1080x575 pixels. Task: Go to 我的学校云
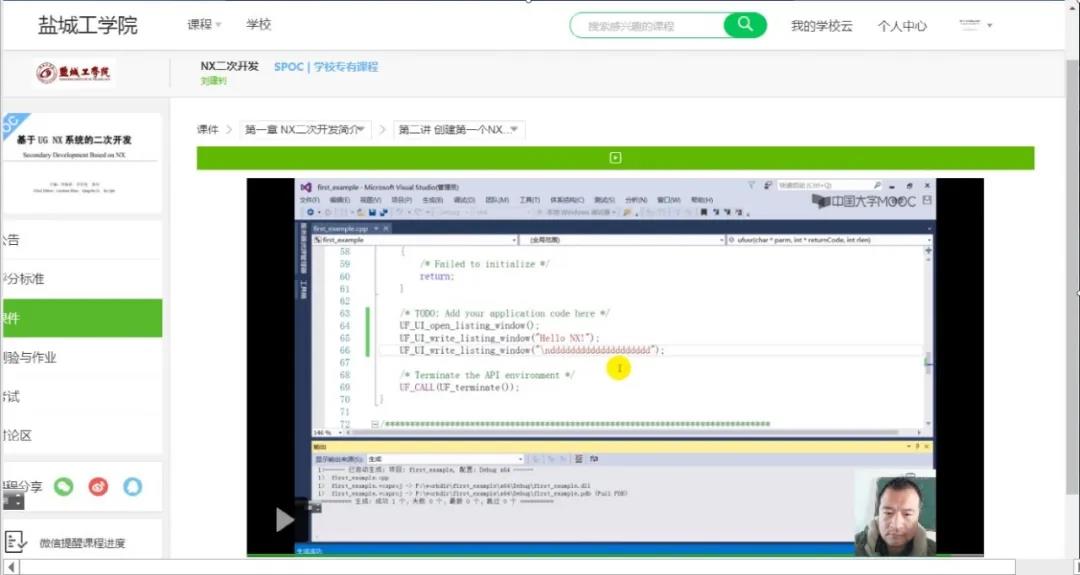pyautogui.click(x=821, y=26)
